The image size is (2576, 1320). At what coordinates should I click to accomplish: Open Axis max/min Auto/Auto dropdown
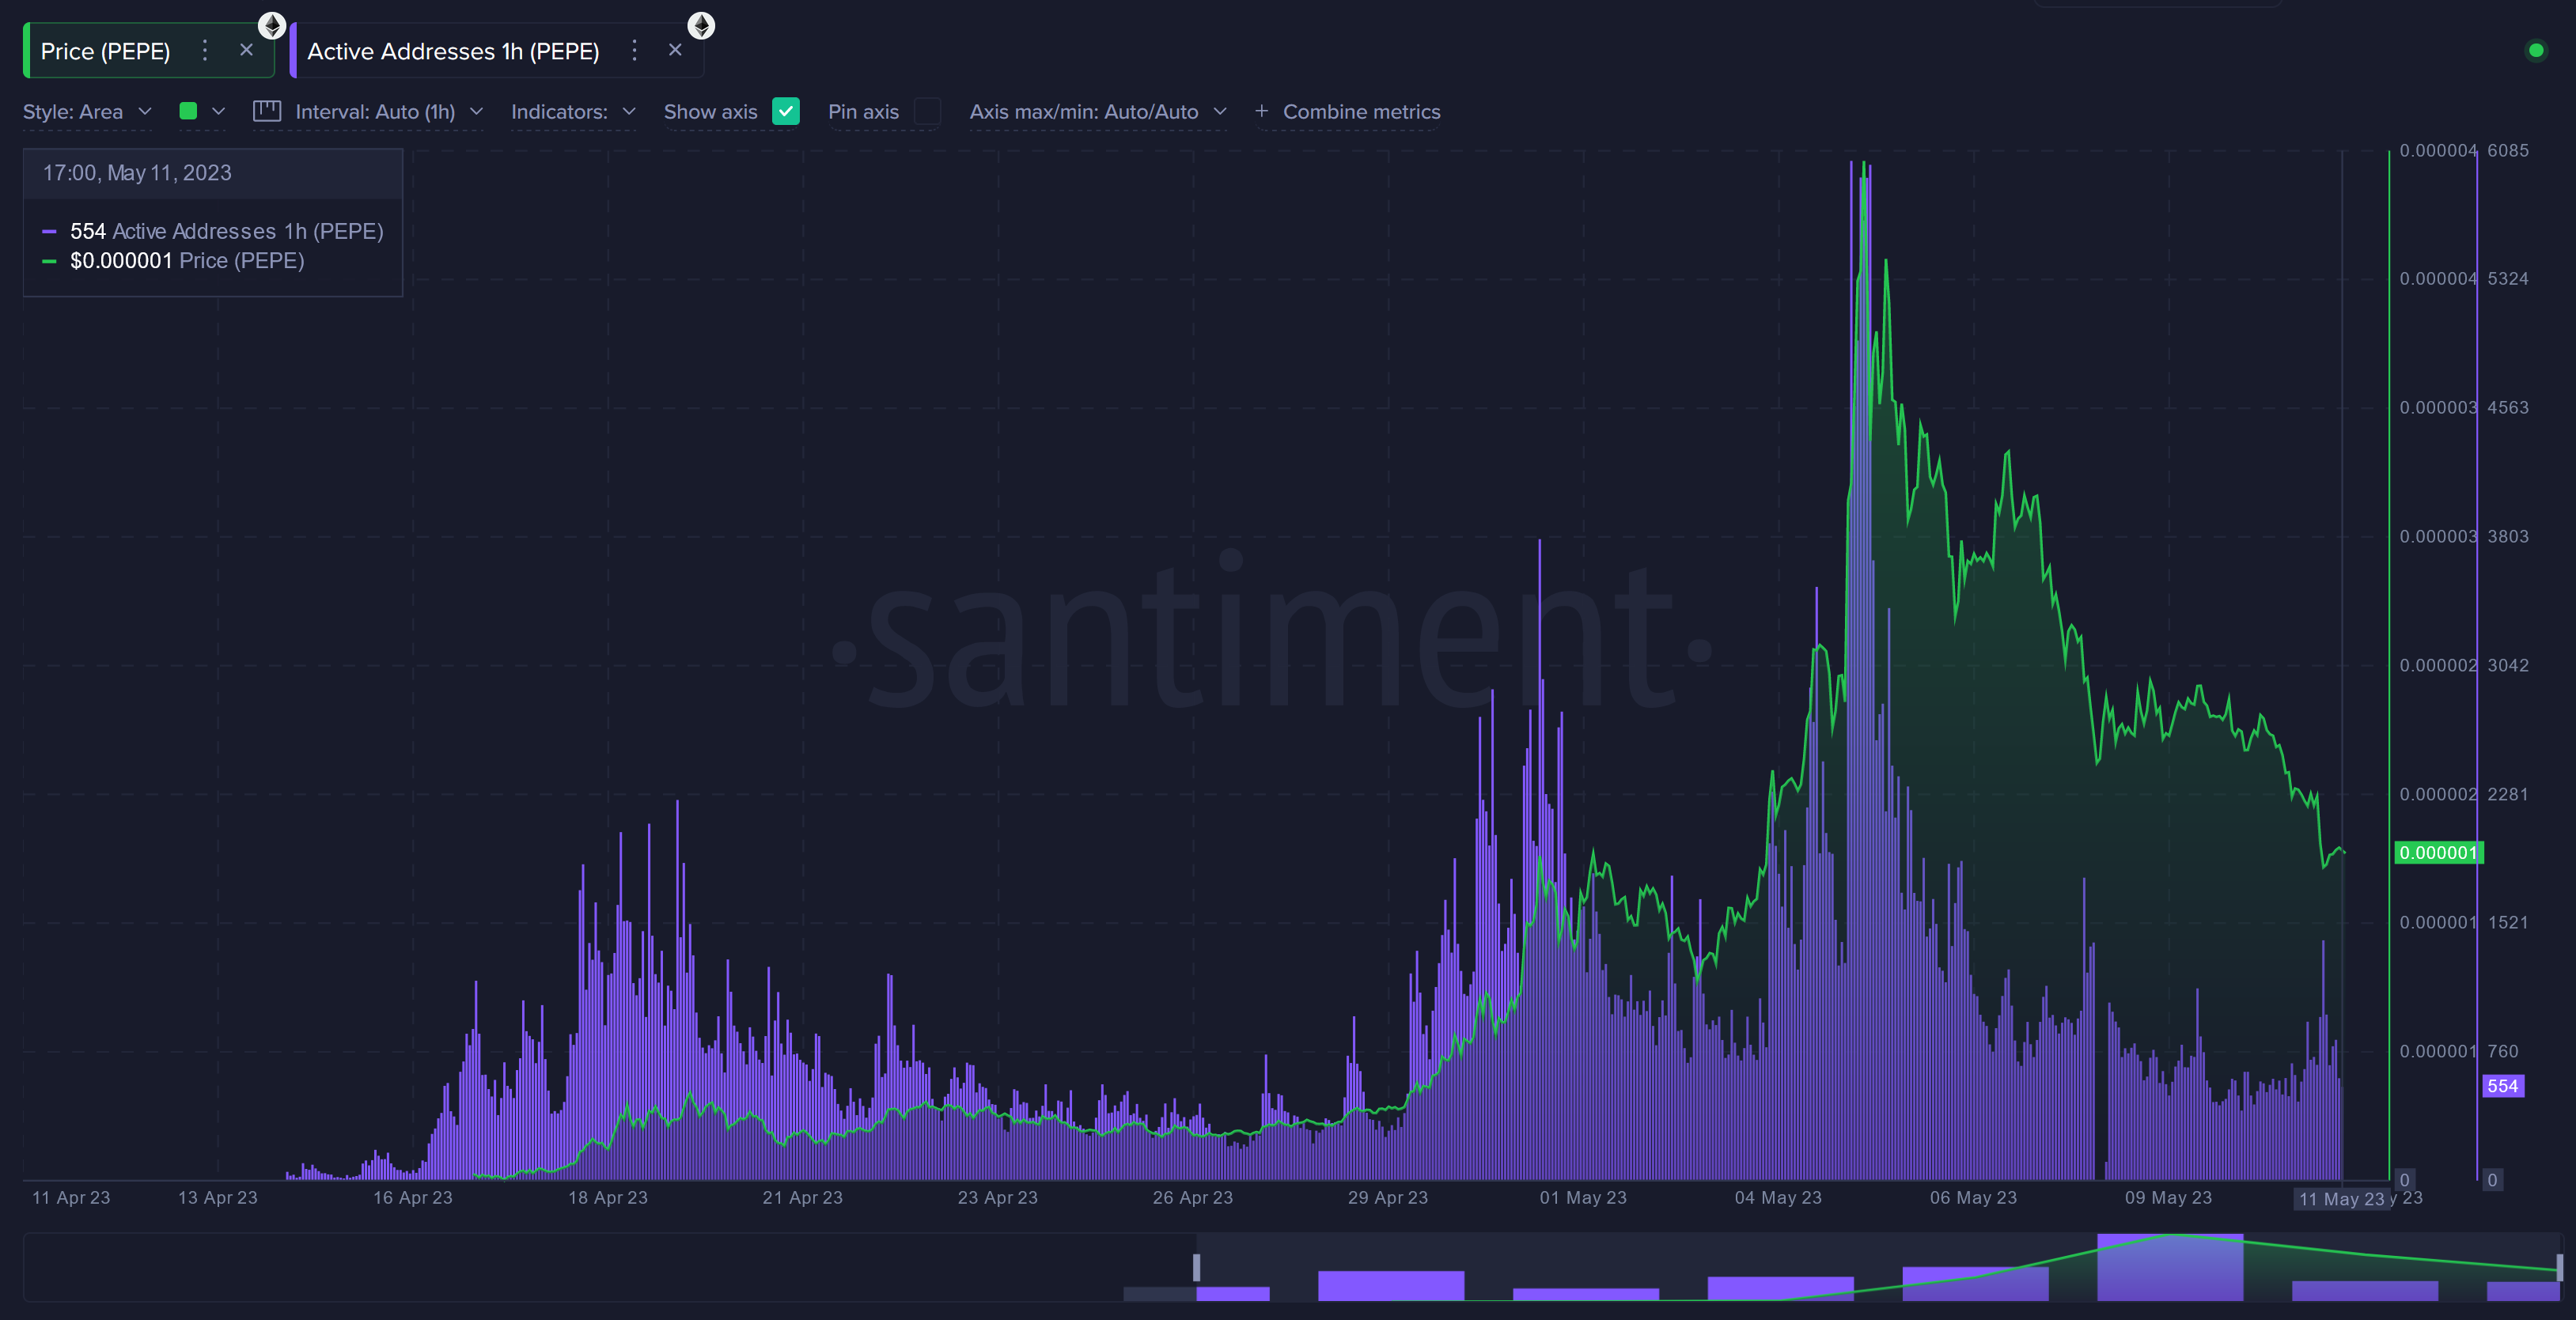(x=1097, y=112)
